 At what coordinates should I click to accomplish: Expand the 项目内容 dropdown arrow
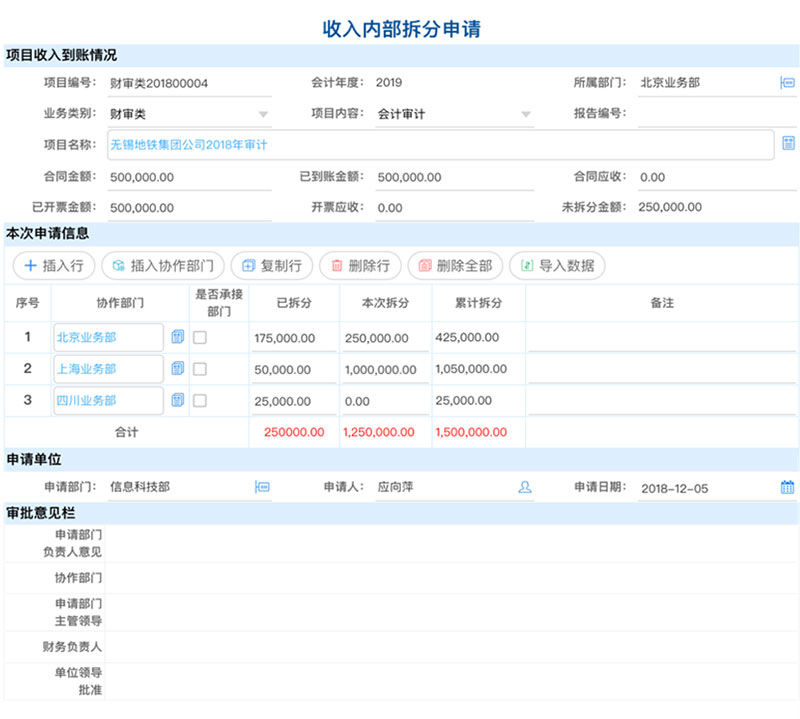[526, 114]
